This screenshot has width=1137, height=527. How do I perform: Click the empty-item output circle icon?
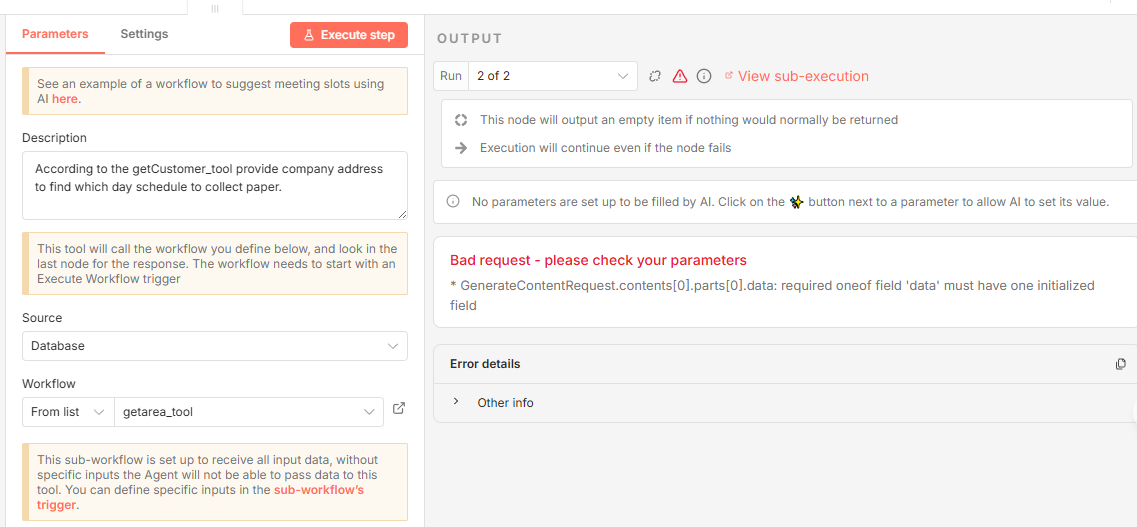click(x=461, y=120)
